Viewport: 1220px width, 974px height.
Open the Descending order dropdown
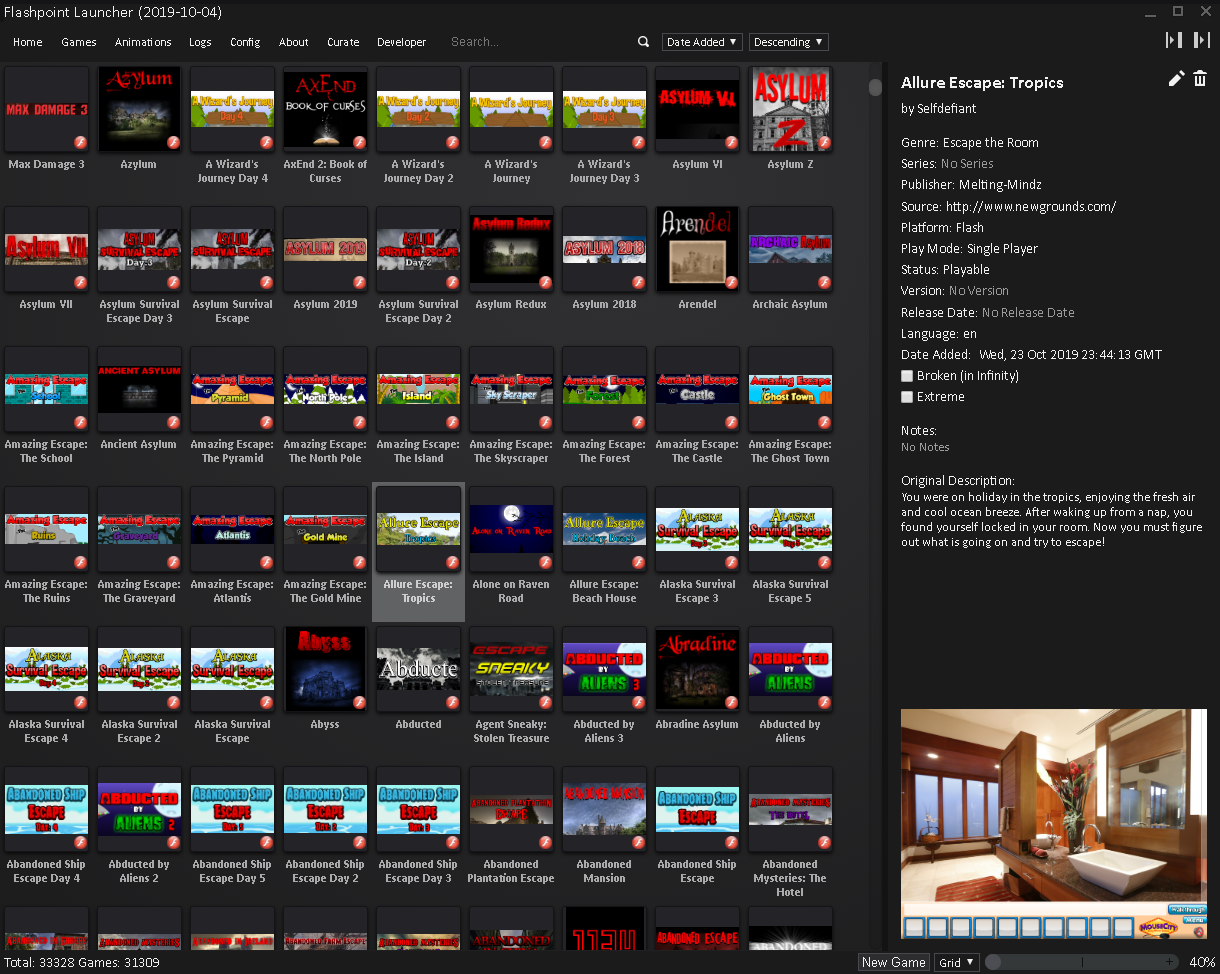788,42
